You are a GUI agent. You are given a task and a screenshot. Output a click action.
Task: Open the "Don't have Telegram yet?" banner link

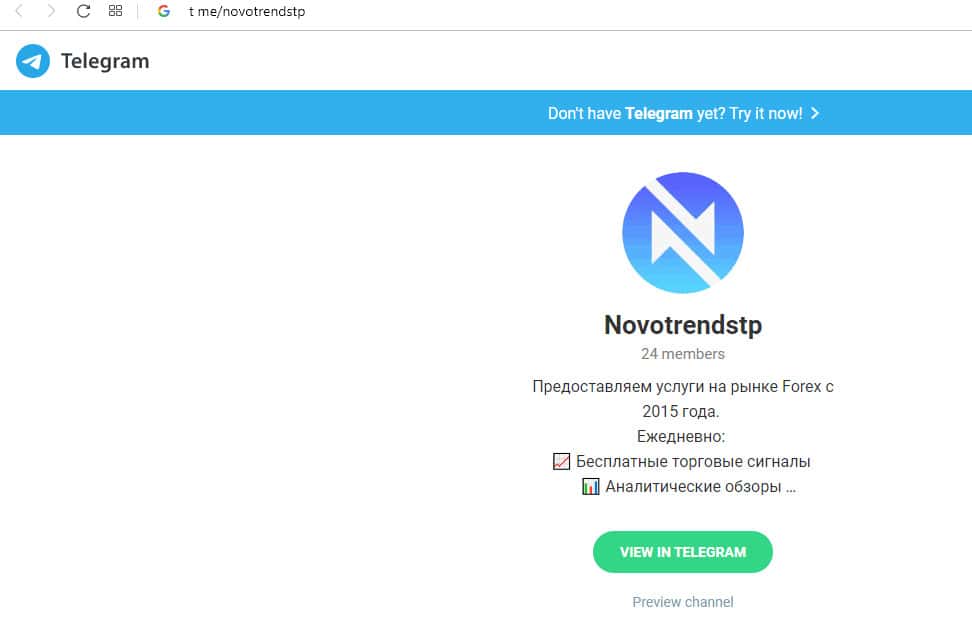click(683, 113)
